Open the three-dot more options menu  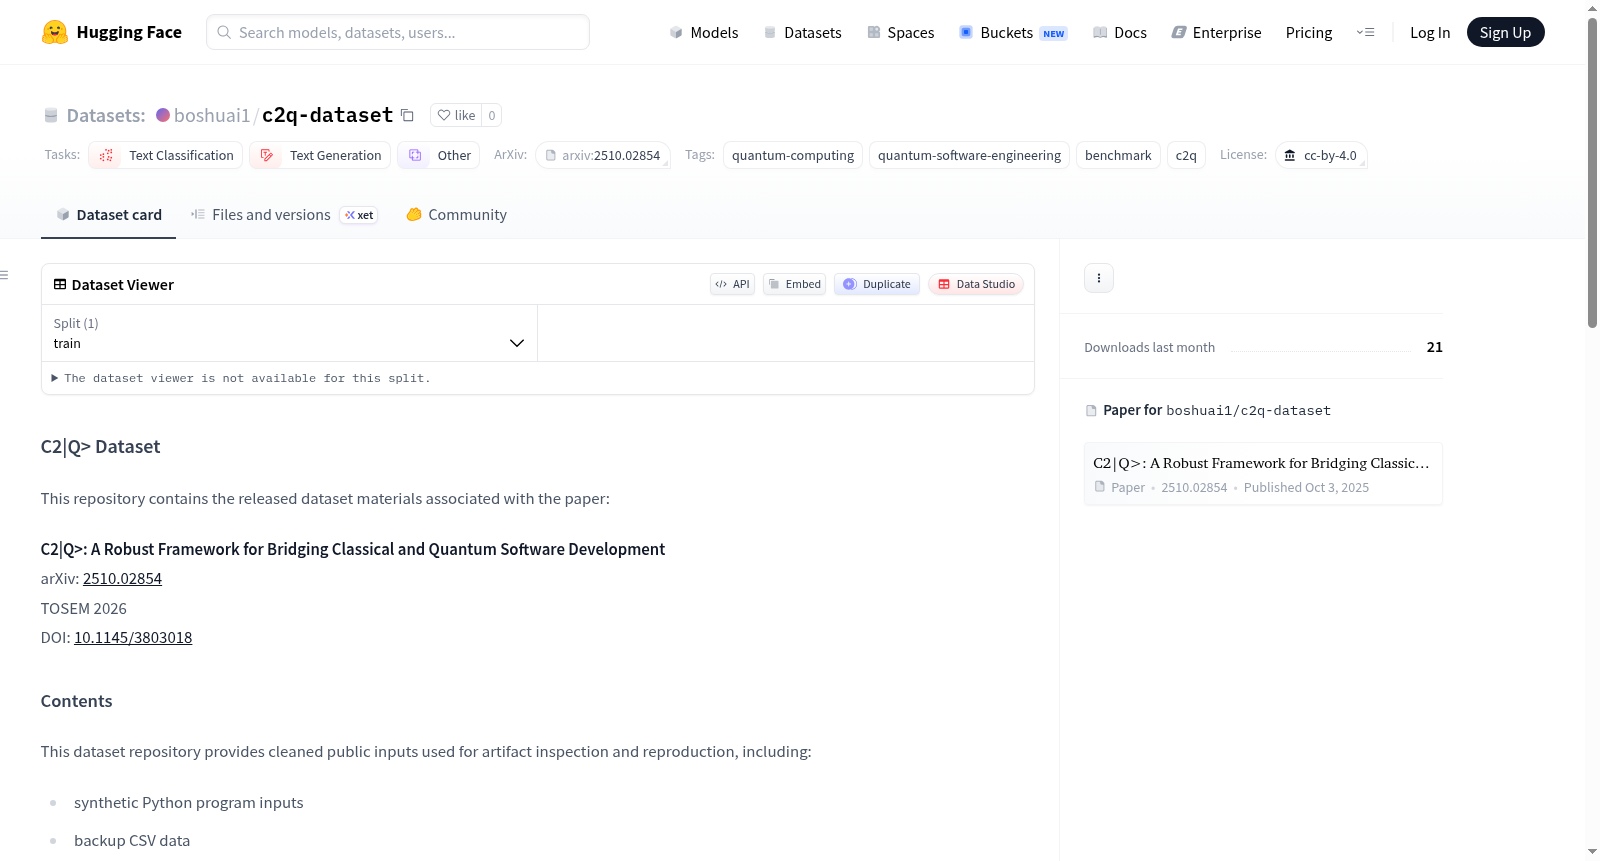pos(1099,278)
